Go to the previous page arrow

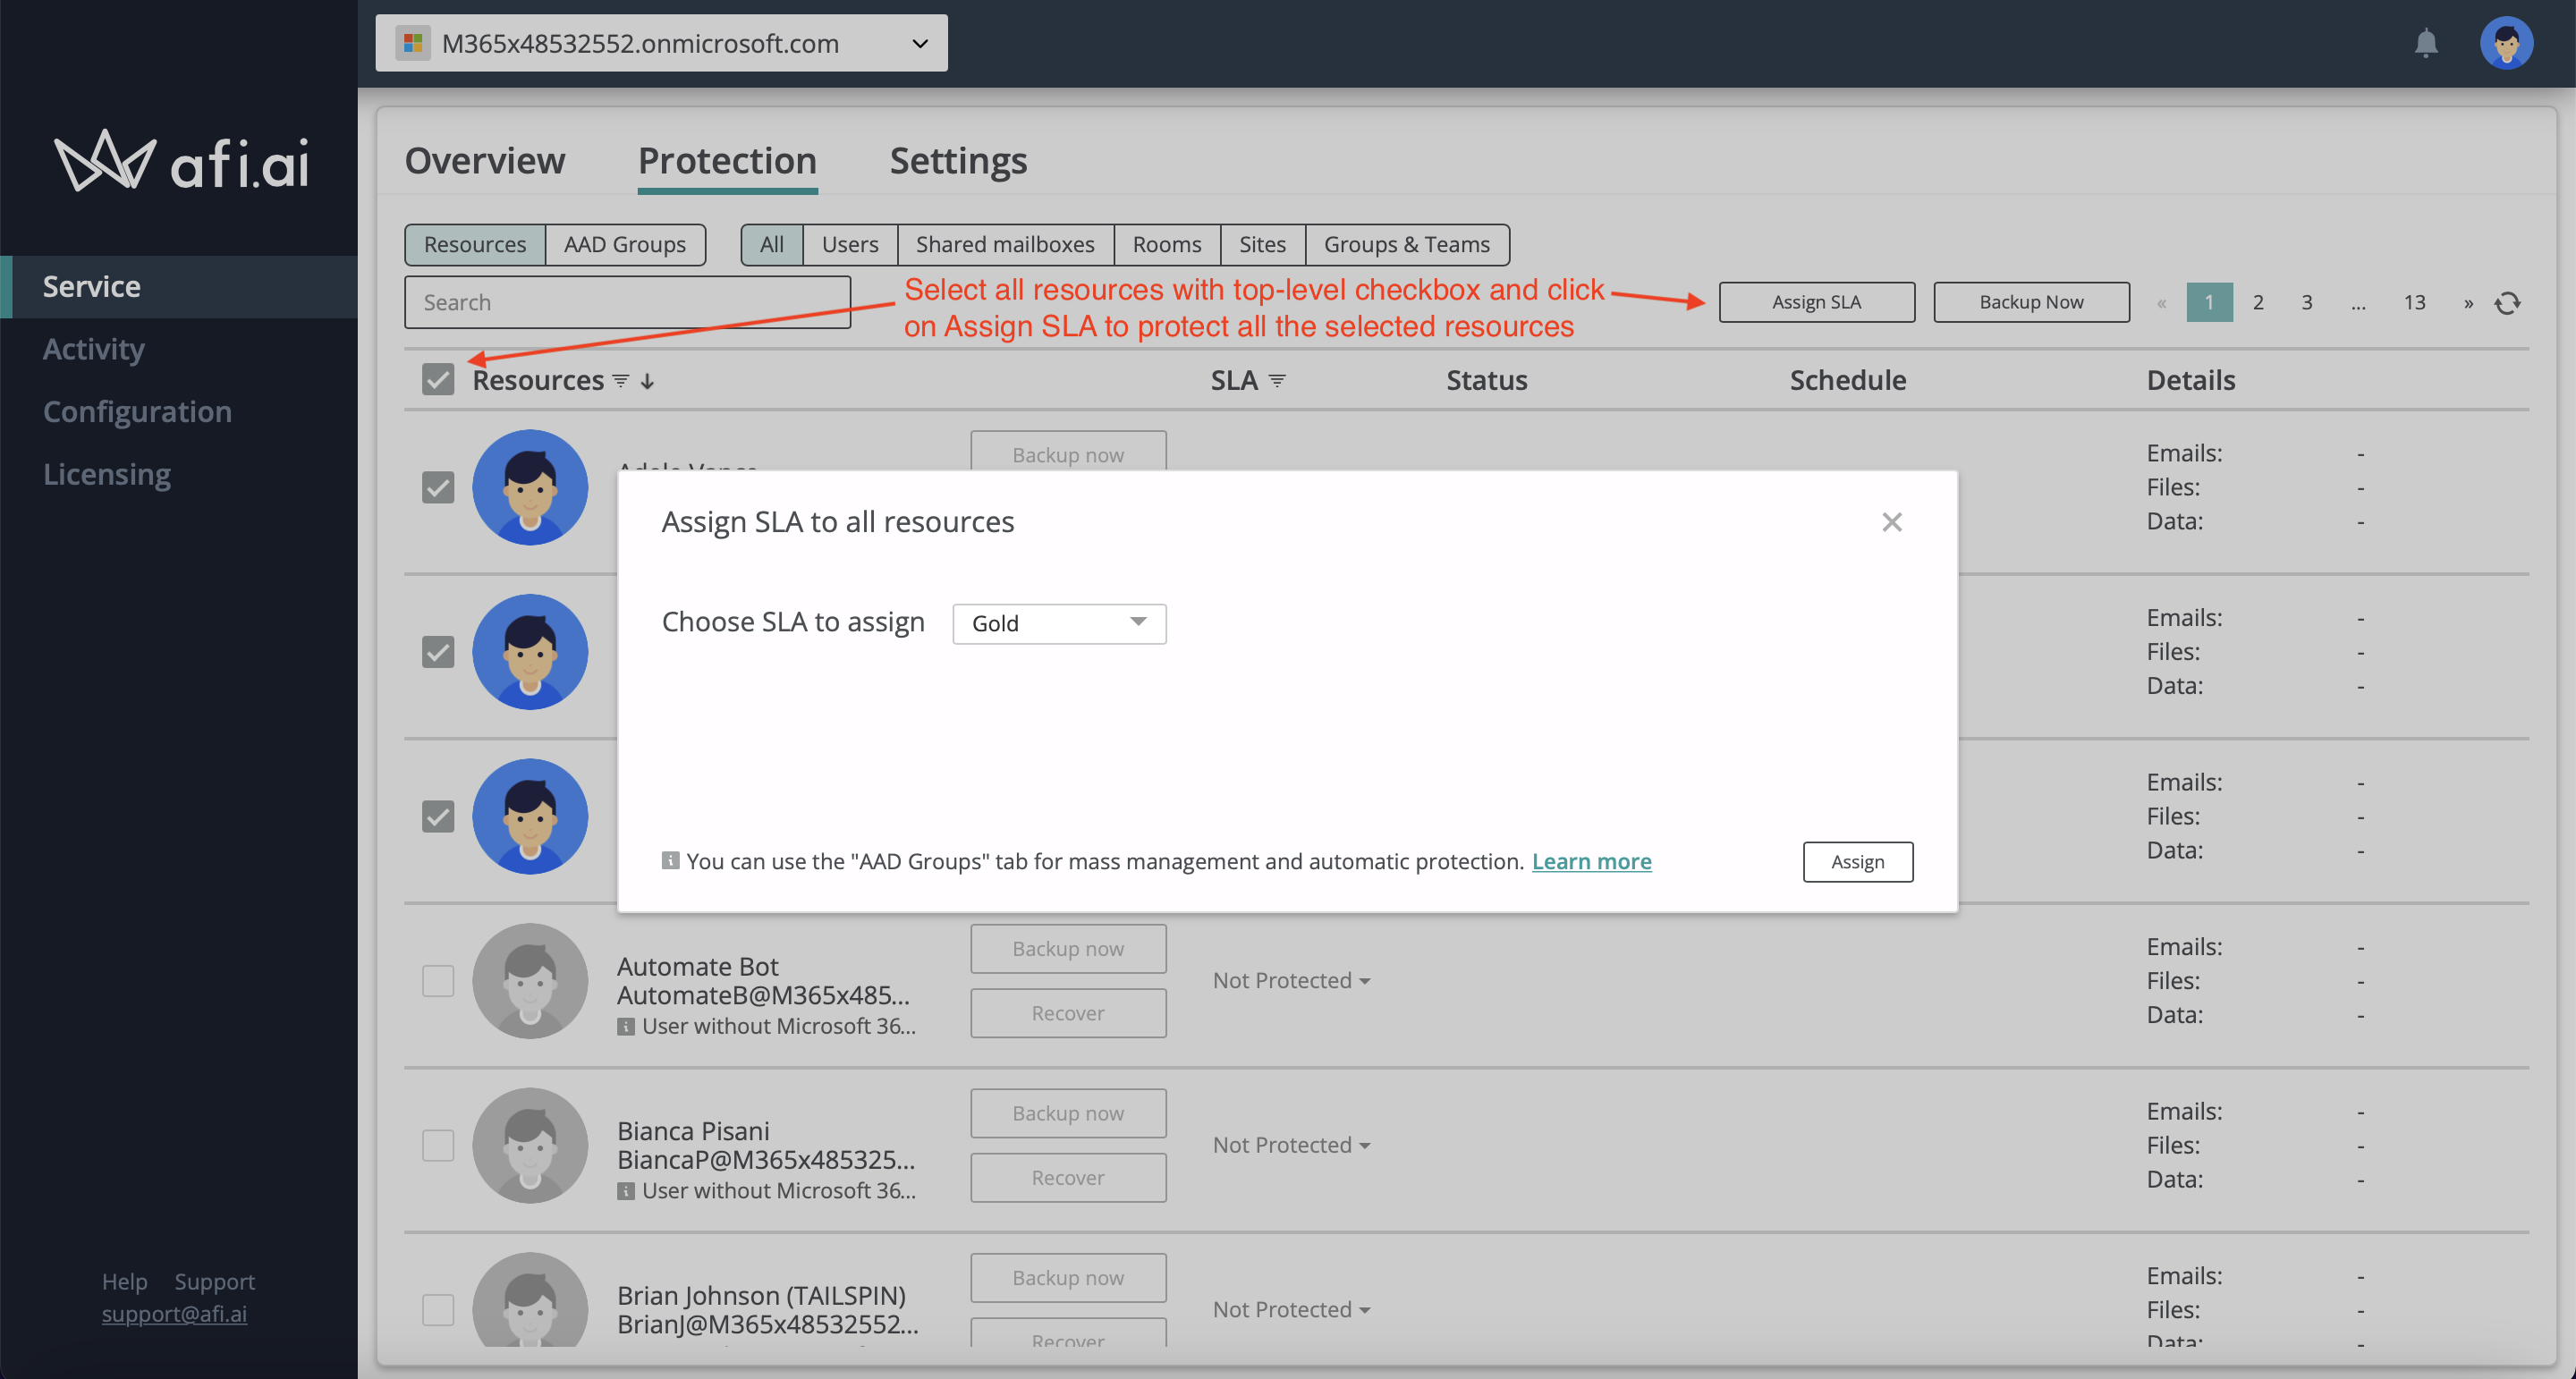[2162, 303]
